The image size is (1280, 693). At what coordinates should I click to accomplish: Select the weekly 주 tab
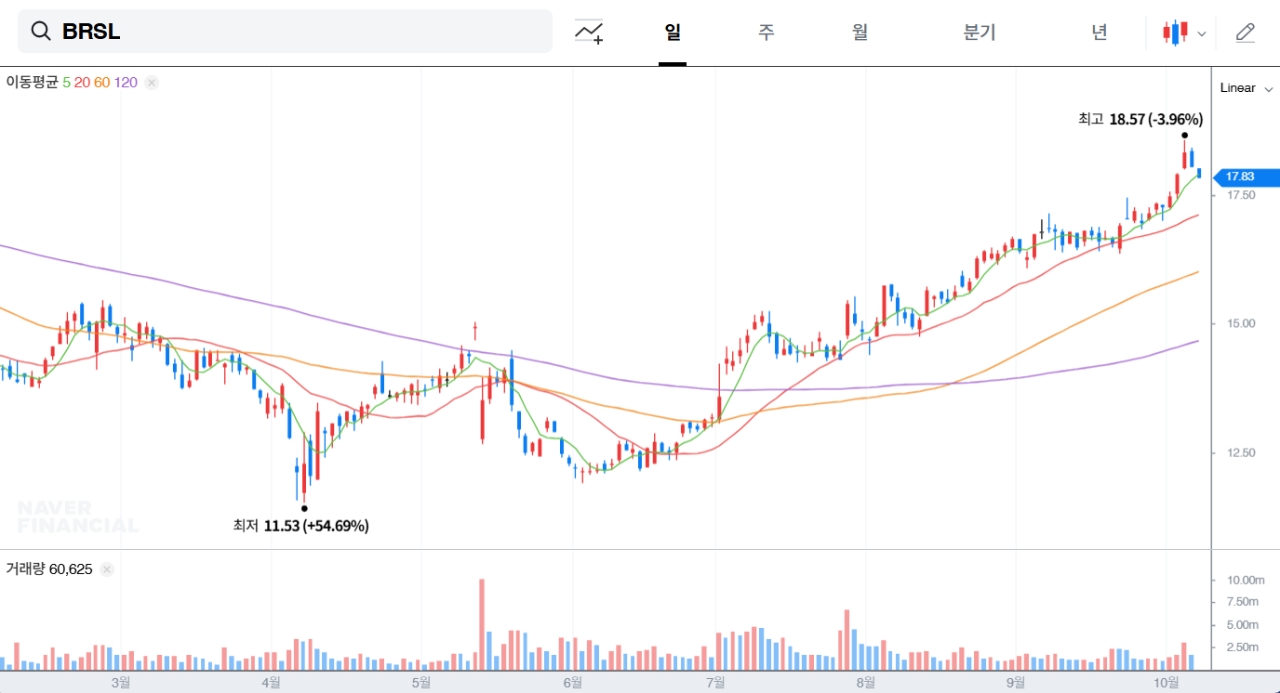tap(766, 32)
